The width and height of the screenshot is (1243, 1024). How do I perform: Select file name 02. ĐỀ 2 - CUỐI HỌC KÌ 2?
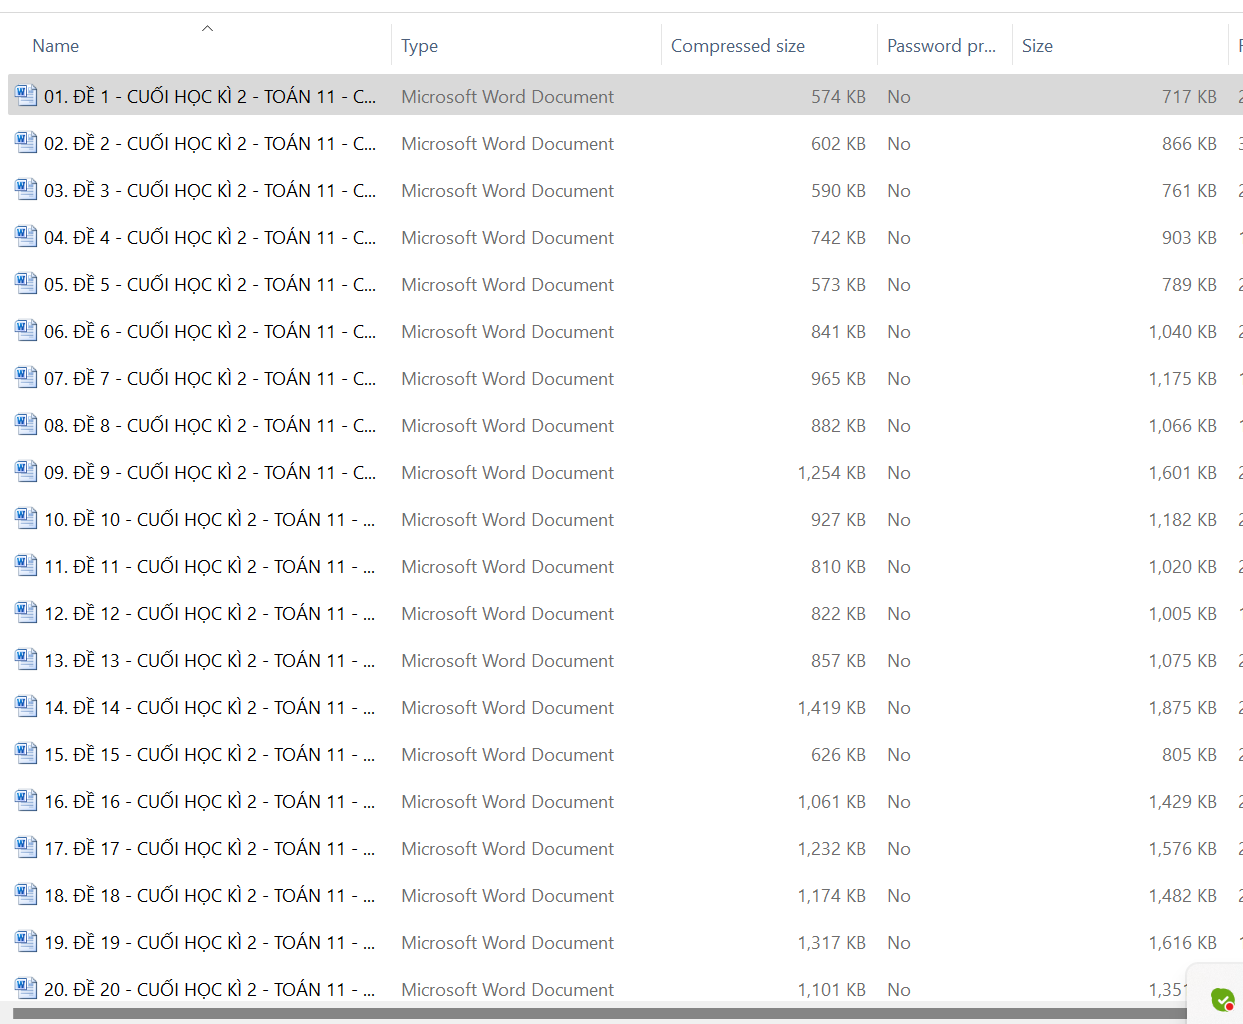(210, 144)
